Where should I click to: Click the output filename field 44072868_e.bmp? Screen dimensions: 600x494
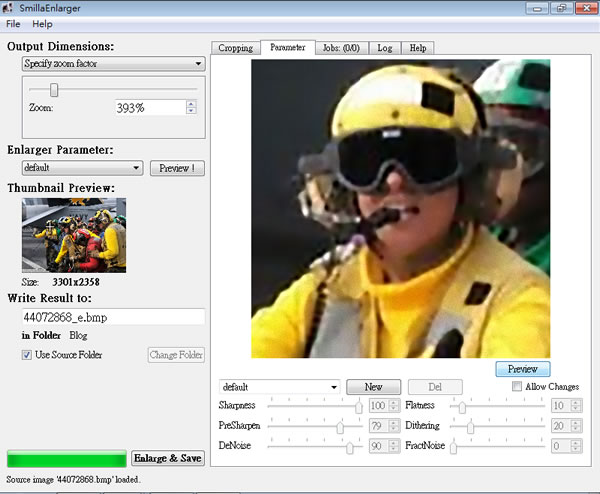click(x=114, y=317)
